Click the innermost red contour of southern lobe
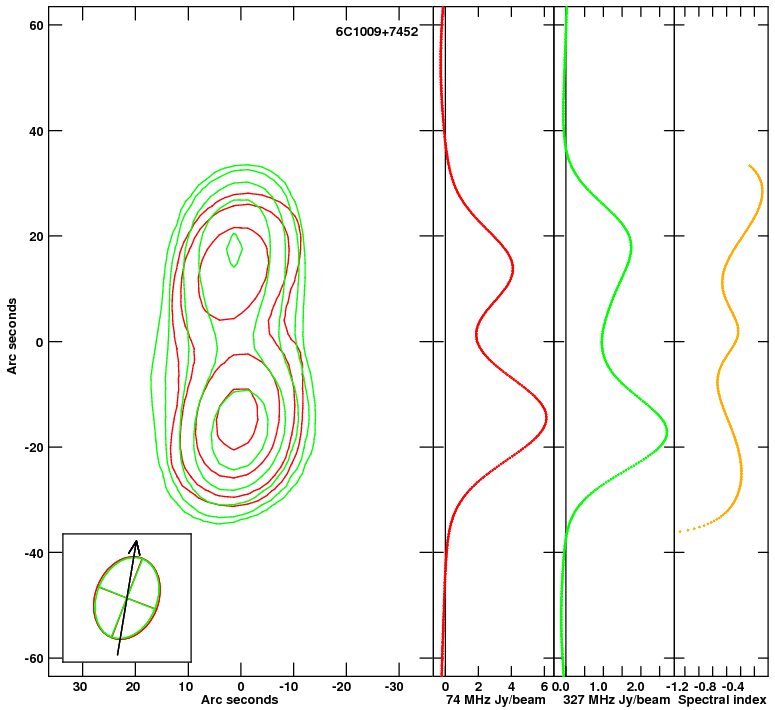Screen dimensions: 775x710 coord(237,419)
